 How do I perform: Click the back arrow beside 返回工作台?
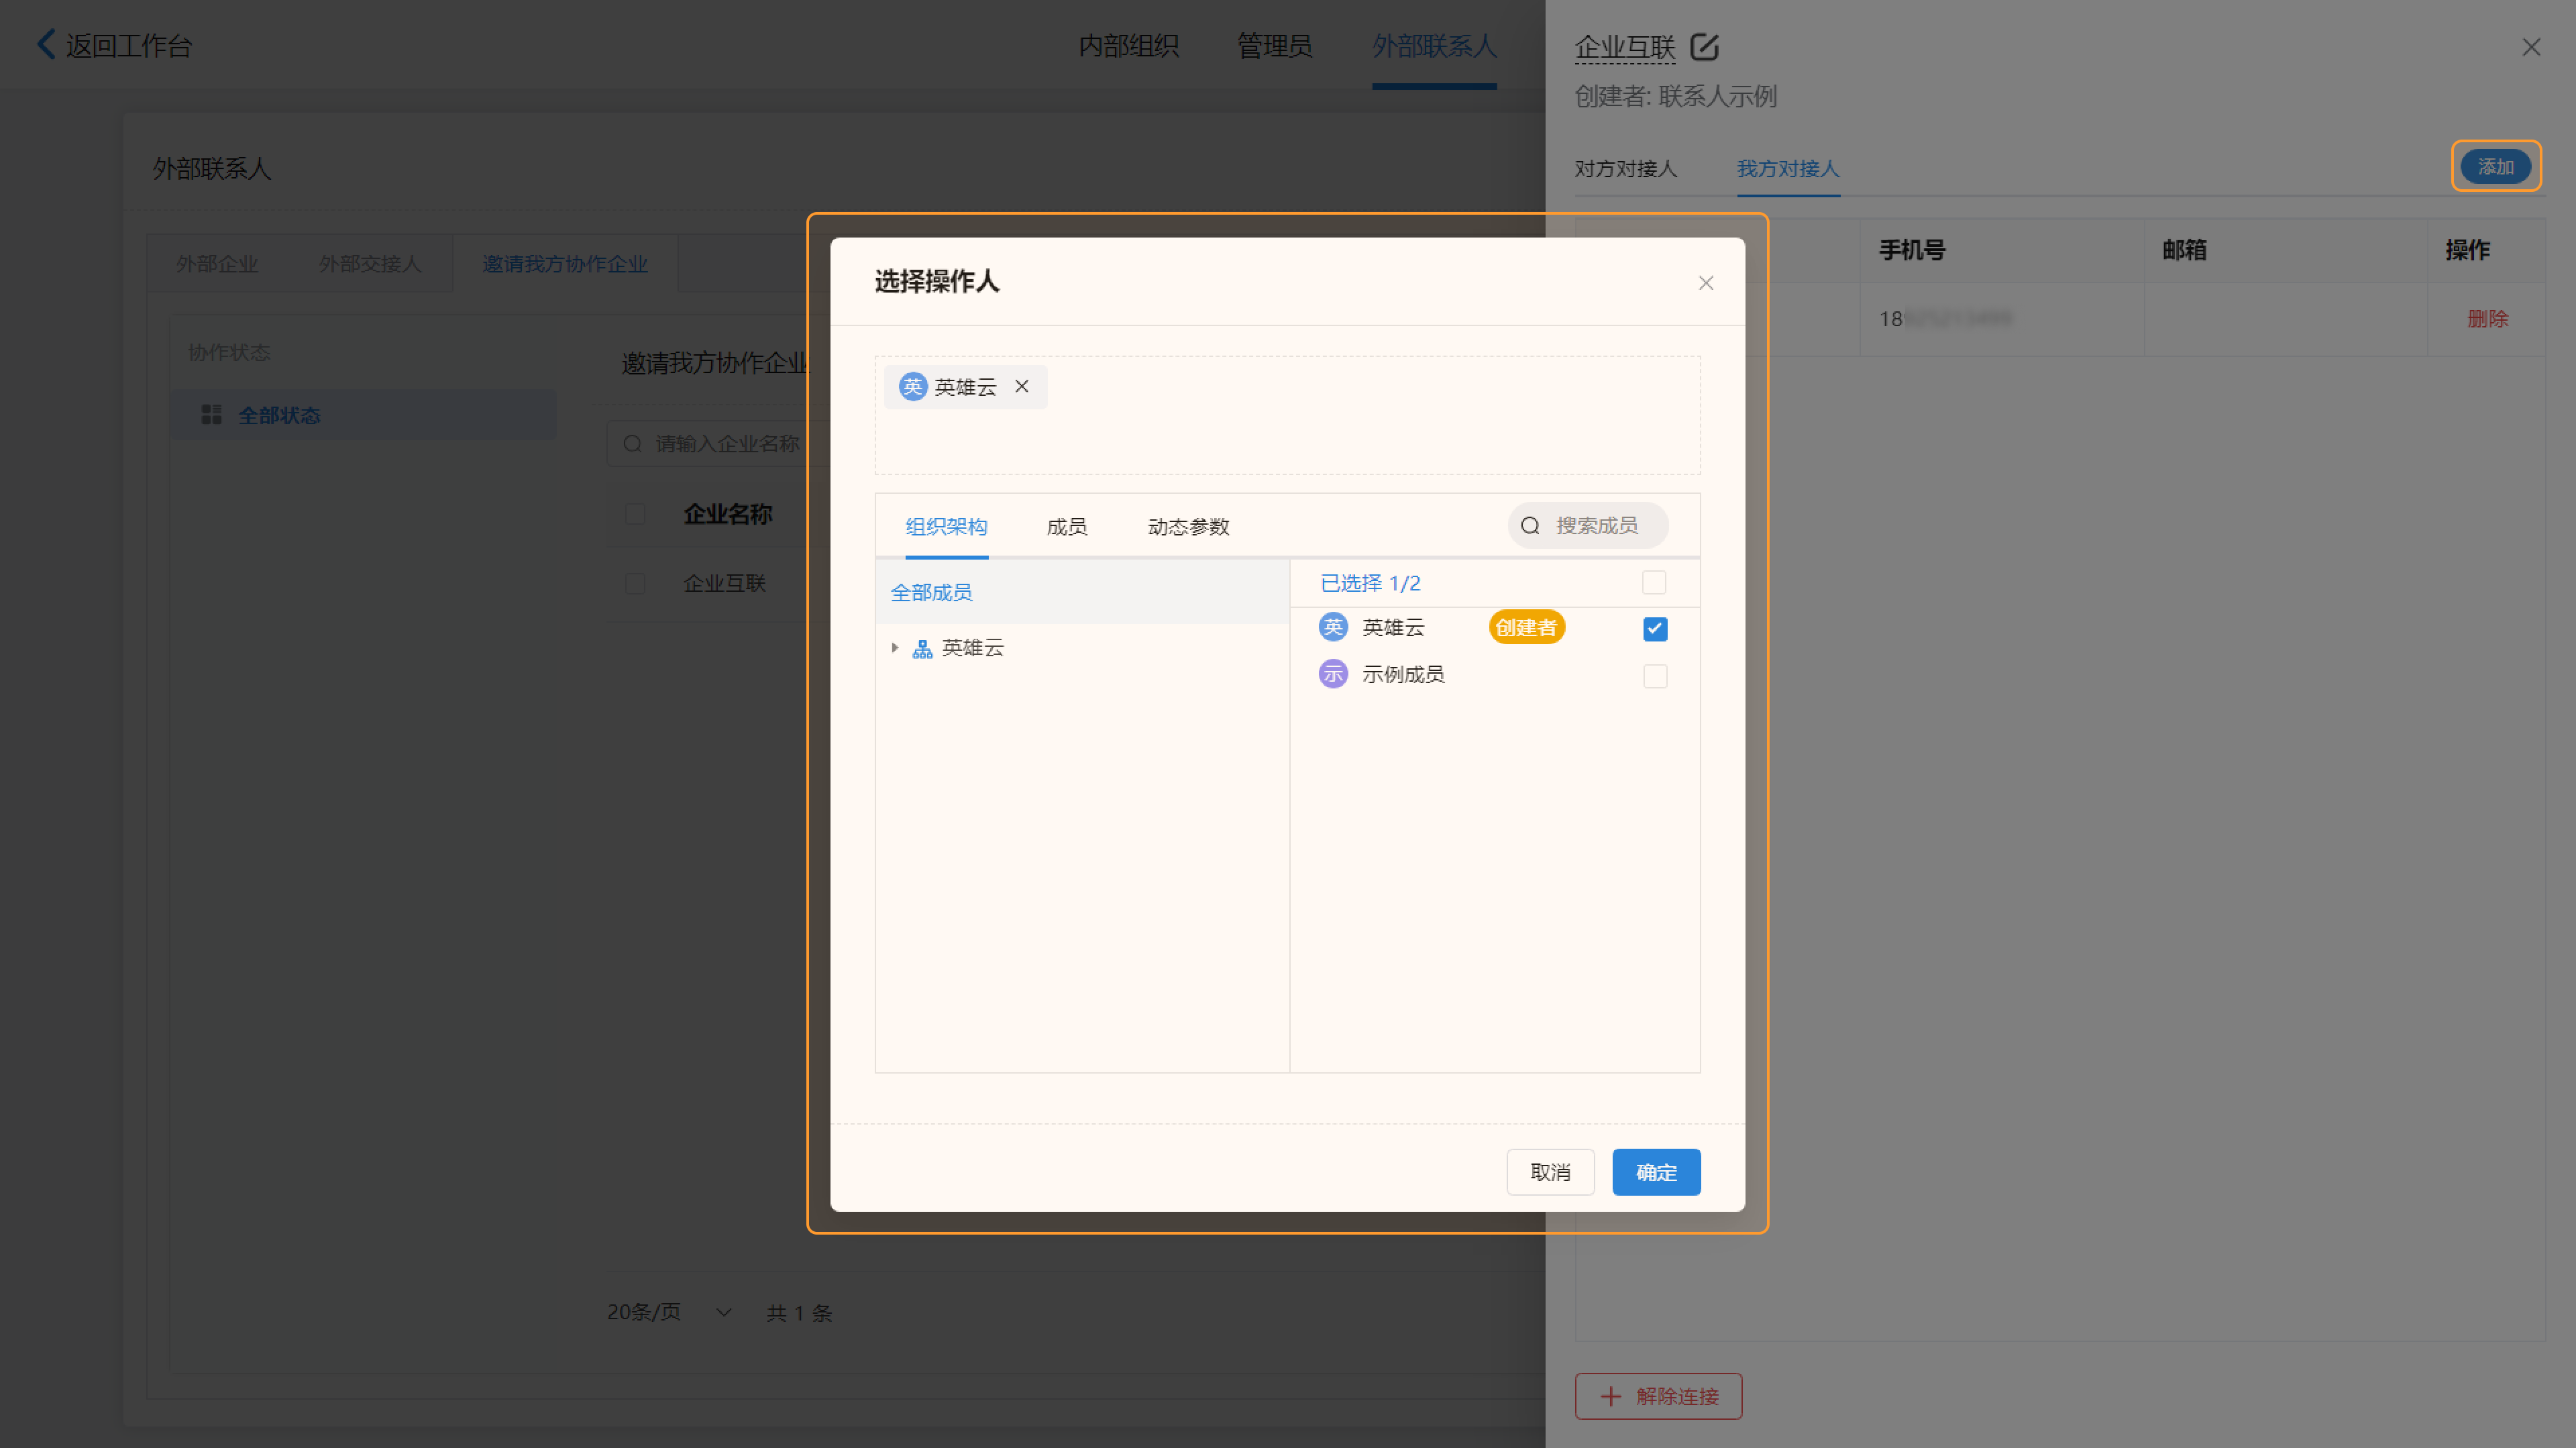click(45, 44)
